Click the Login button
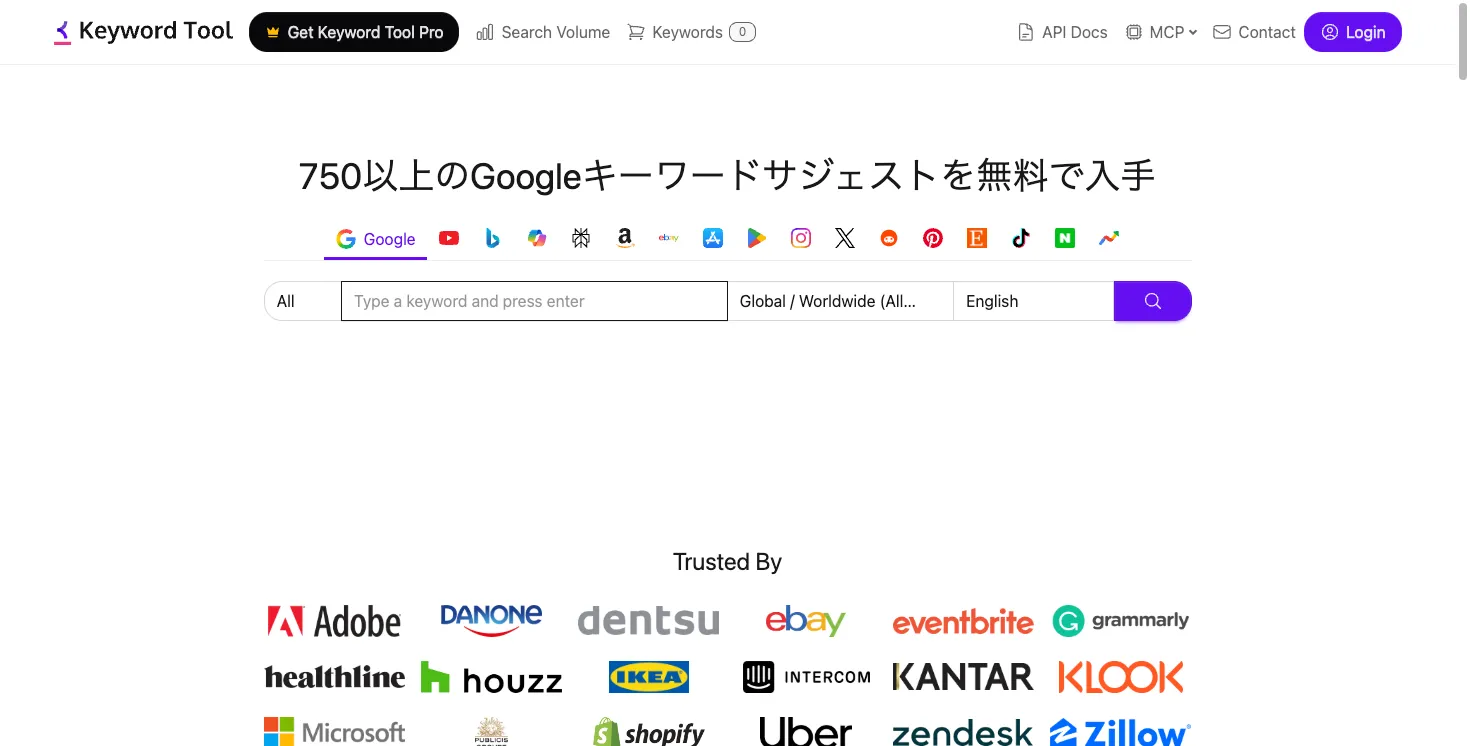Viewport: 1470px width, 746px height. (x=1353, y=32)
